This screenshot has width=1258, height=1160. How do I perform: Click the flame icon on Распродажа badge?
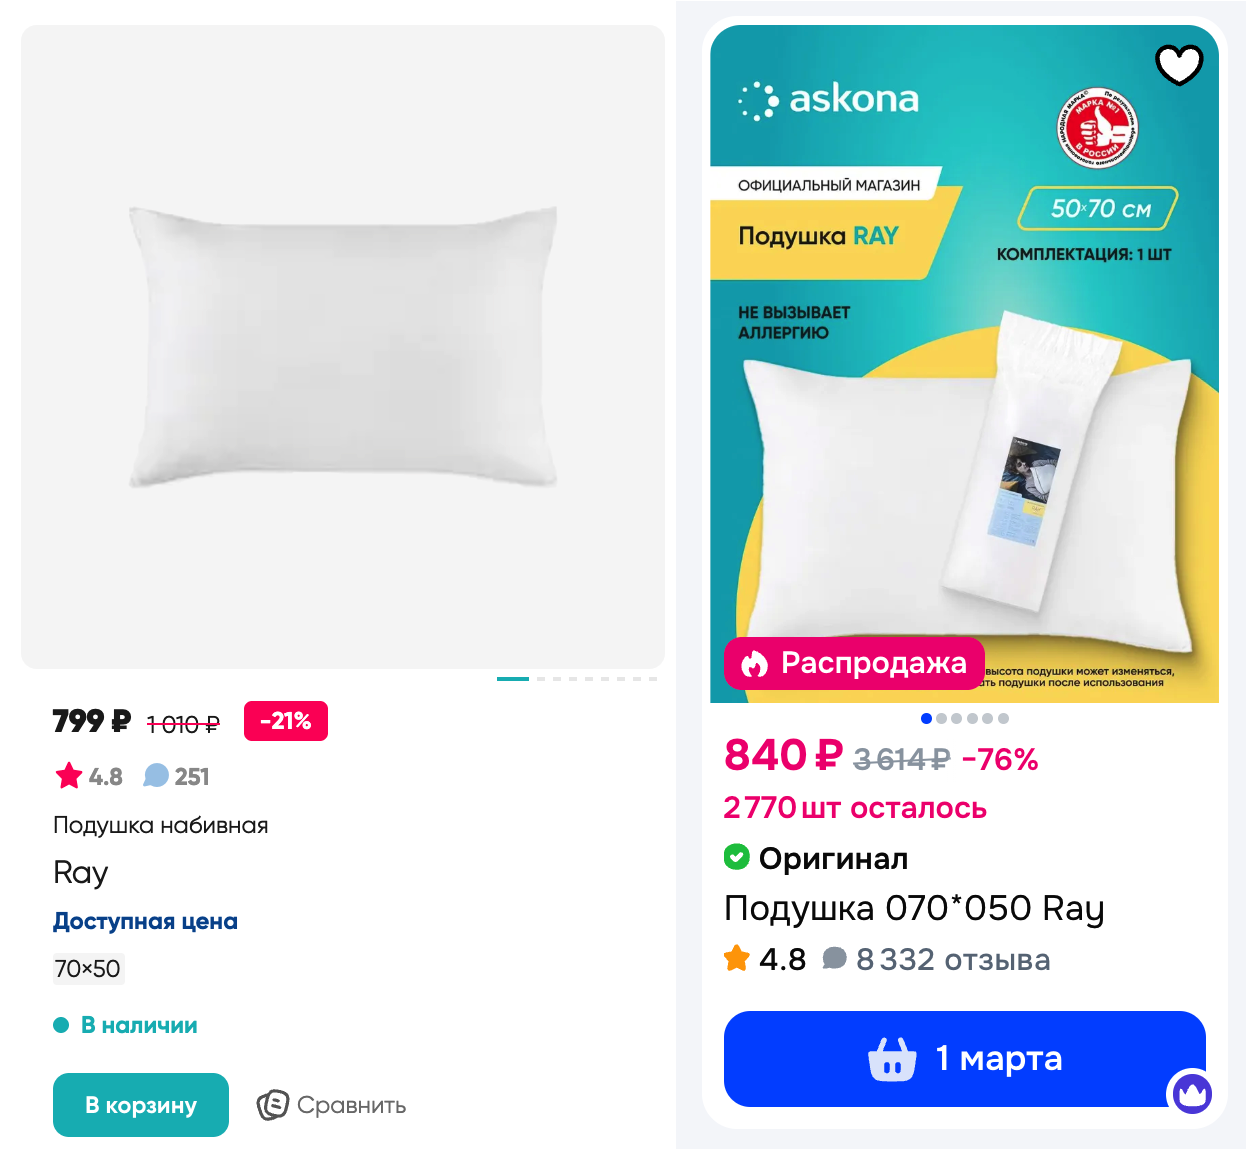(754, 663)
